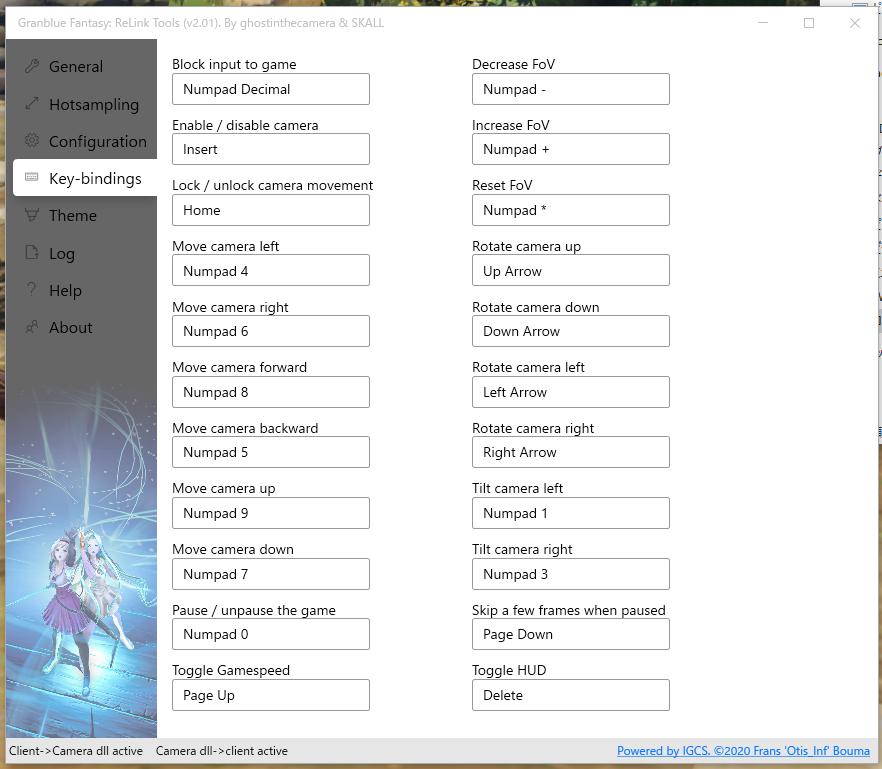Click the Skip a few frames when paused label
Viewport: 882px width, 769px height.
(x=569, y=610)
